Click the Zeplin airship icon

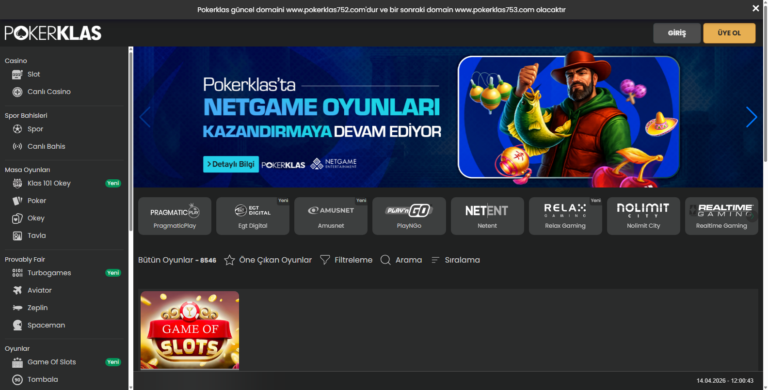coord(17,308)
